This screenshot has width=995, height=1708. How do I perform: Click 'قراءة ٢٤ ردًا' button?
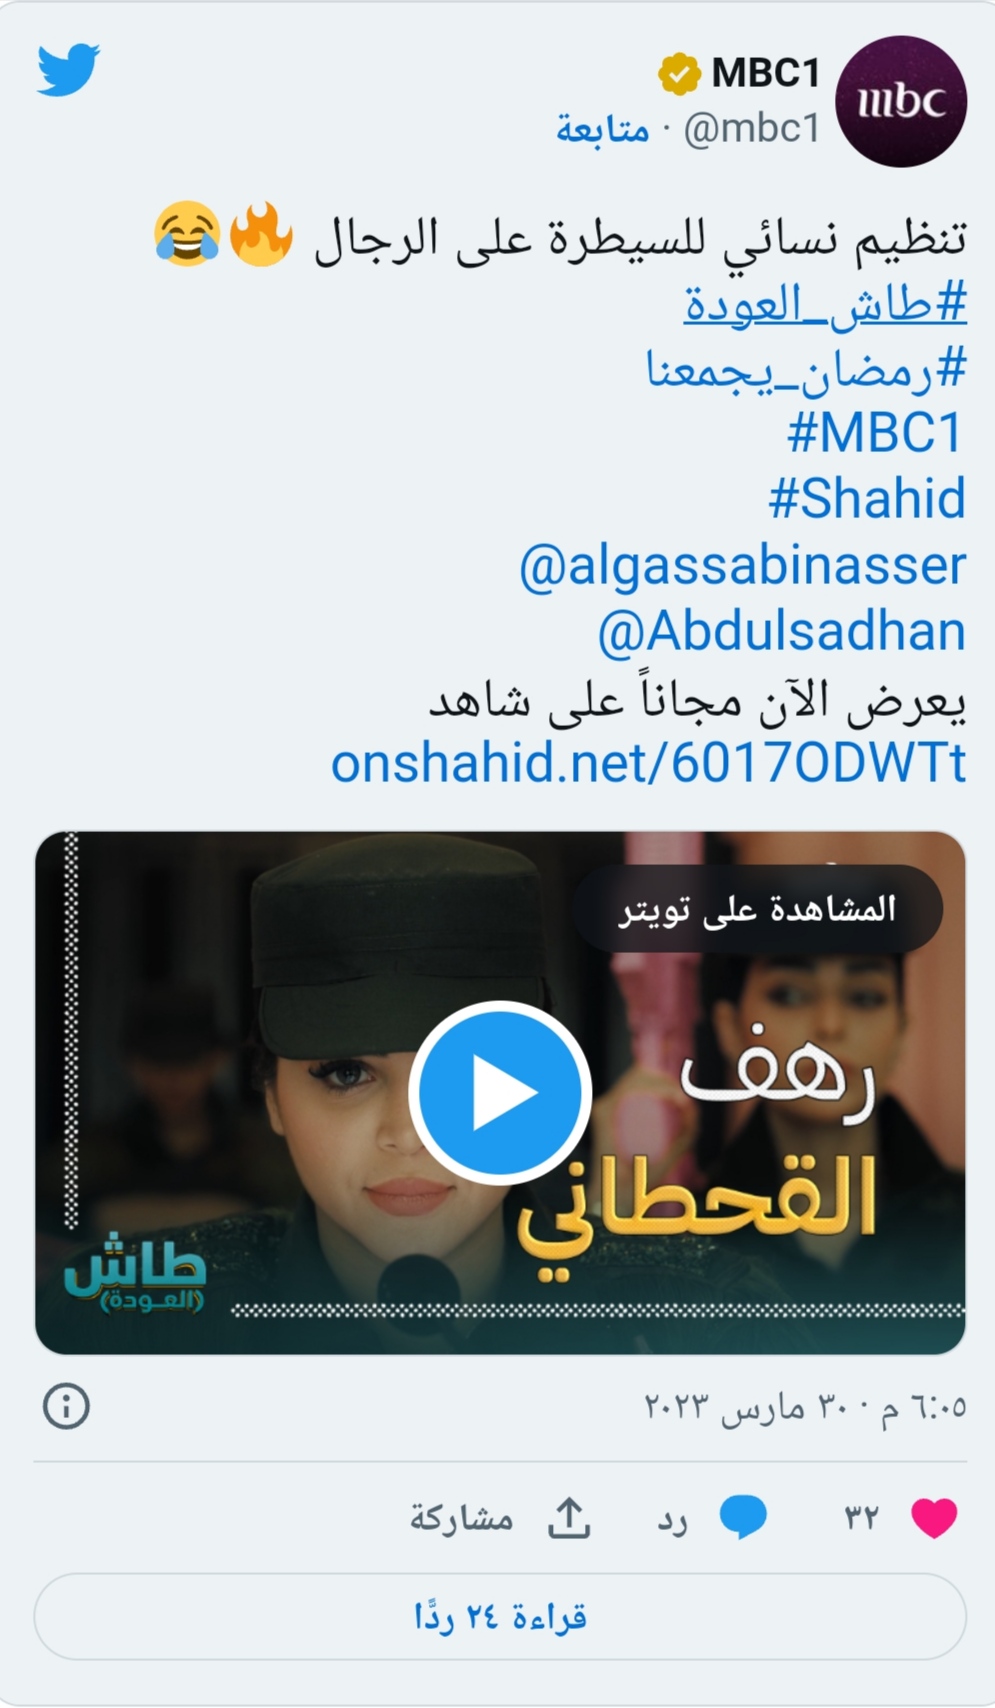(x=500, y=1617)
